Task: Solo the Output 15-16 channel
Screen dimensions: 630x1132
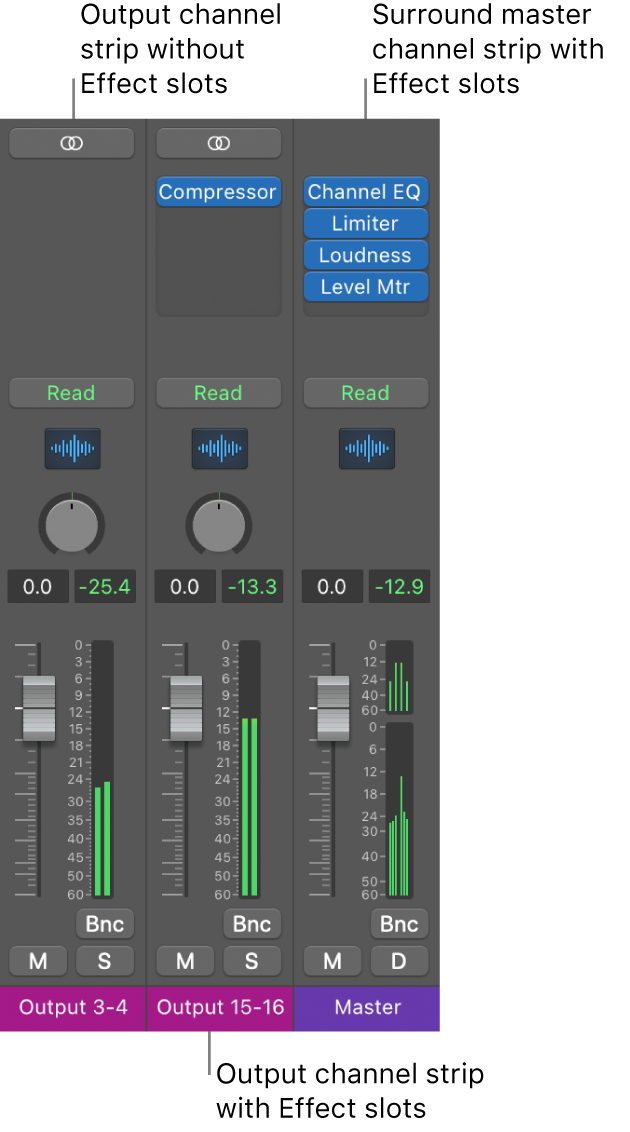Action: 252,961
